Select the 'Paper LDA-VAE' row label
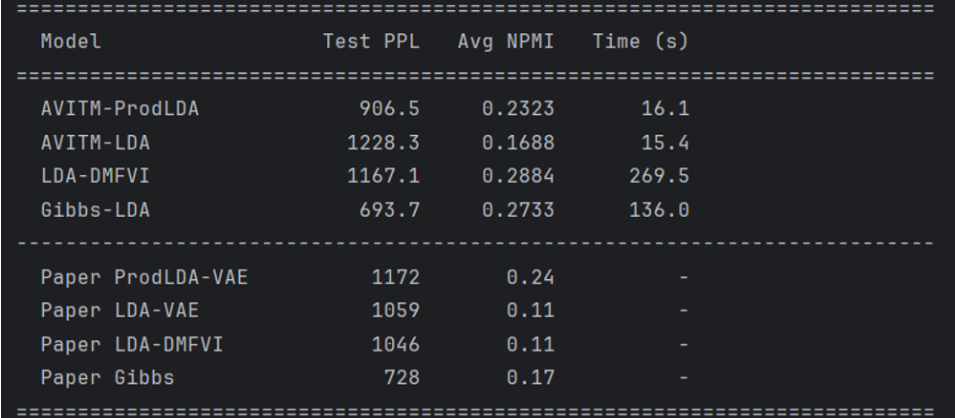 coord(120,311)
